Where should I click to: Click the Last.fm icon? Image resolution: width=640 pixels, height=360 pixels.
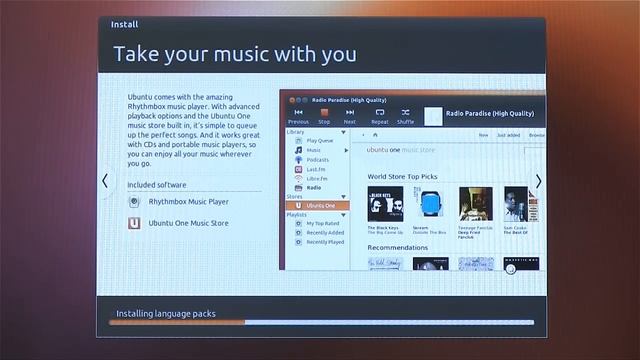click(298, 169)
